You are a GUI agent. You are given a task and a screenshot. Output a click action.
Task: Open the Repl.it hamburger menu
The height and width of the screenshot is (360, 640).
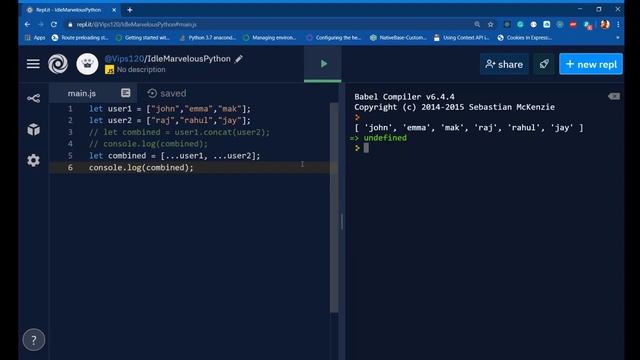click(x=33, y=64)
